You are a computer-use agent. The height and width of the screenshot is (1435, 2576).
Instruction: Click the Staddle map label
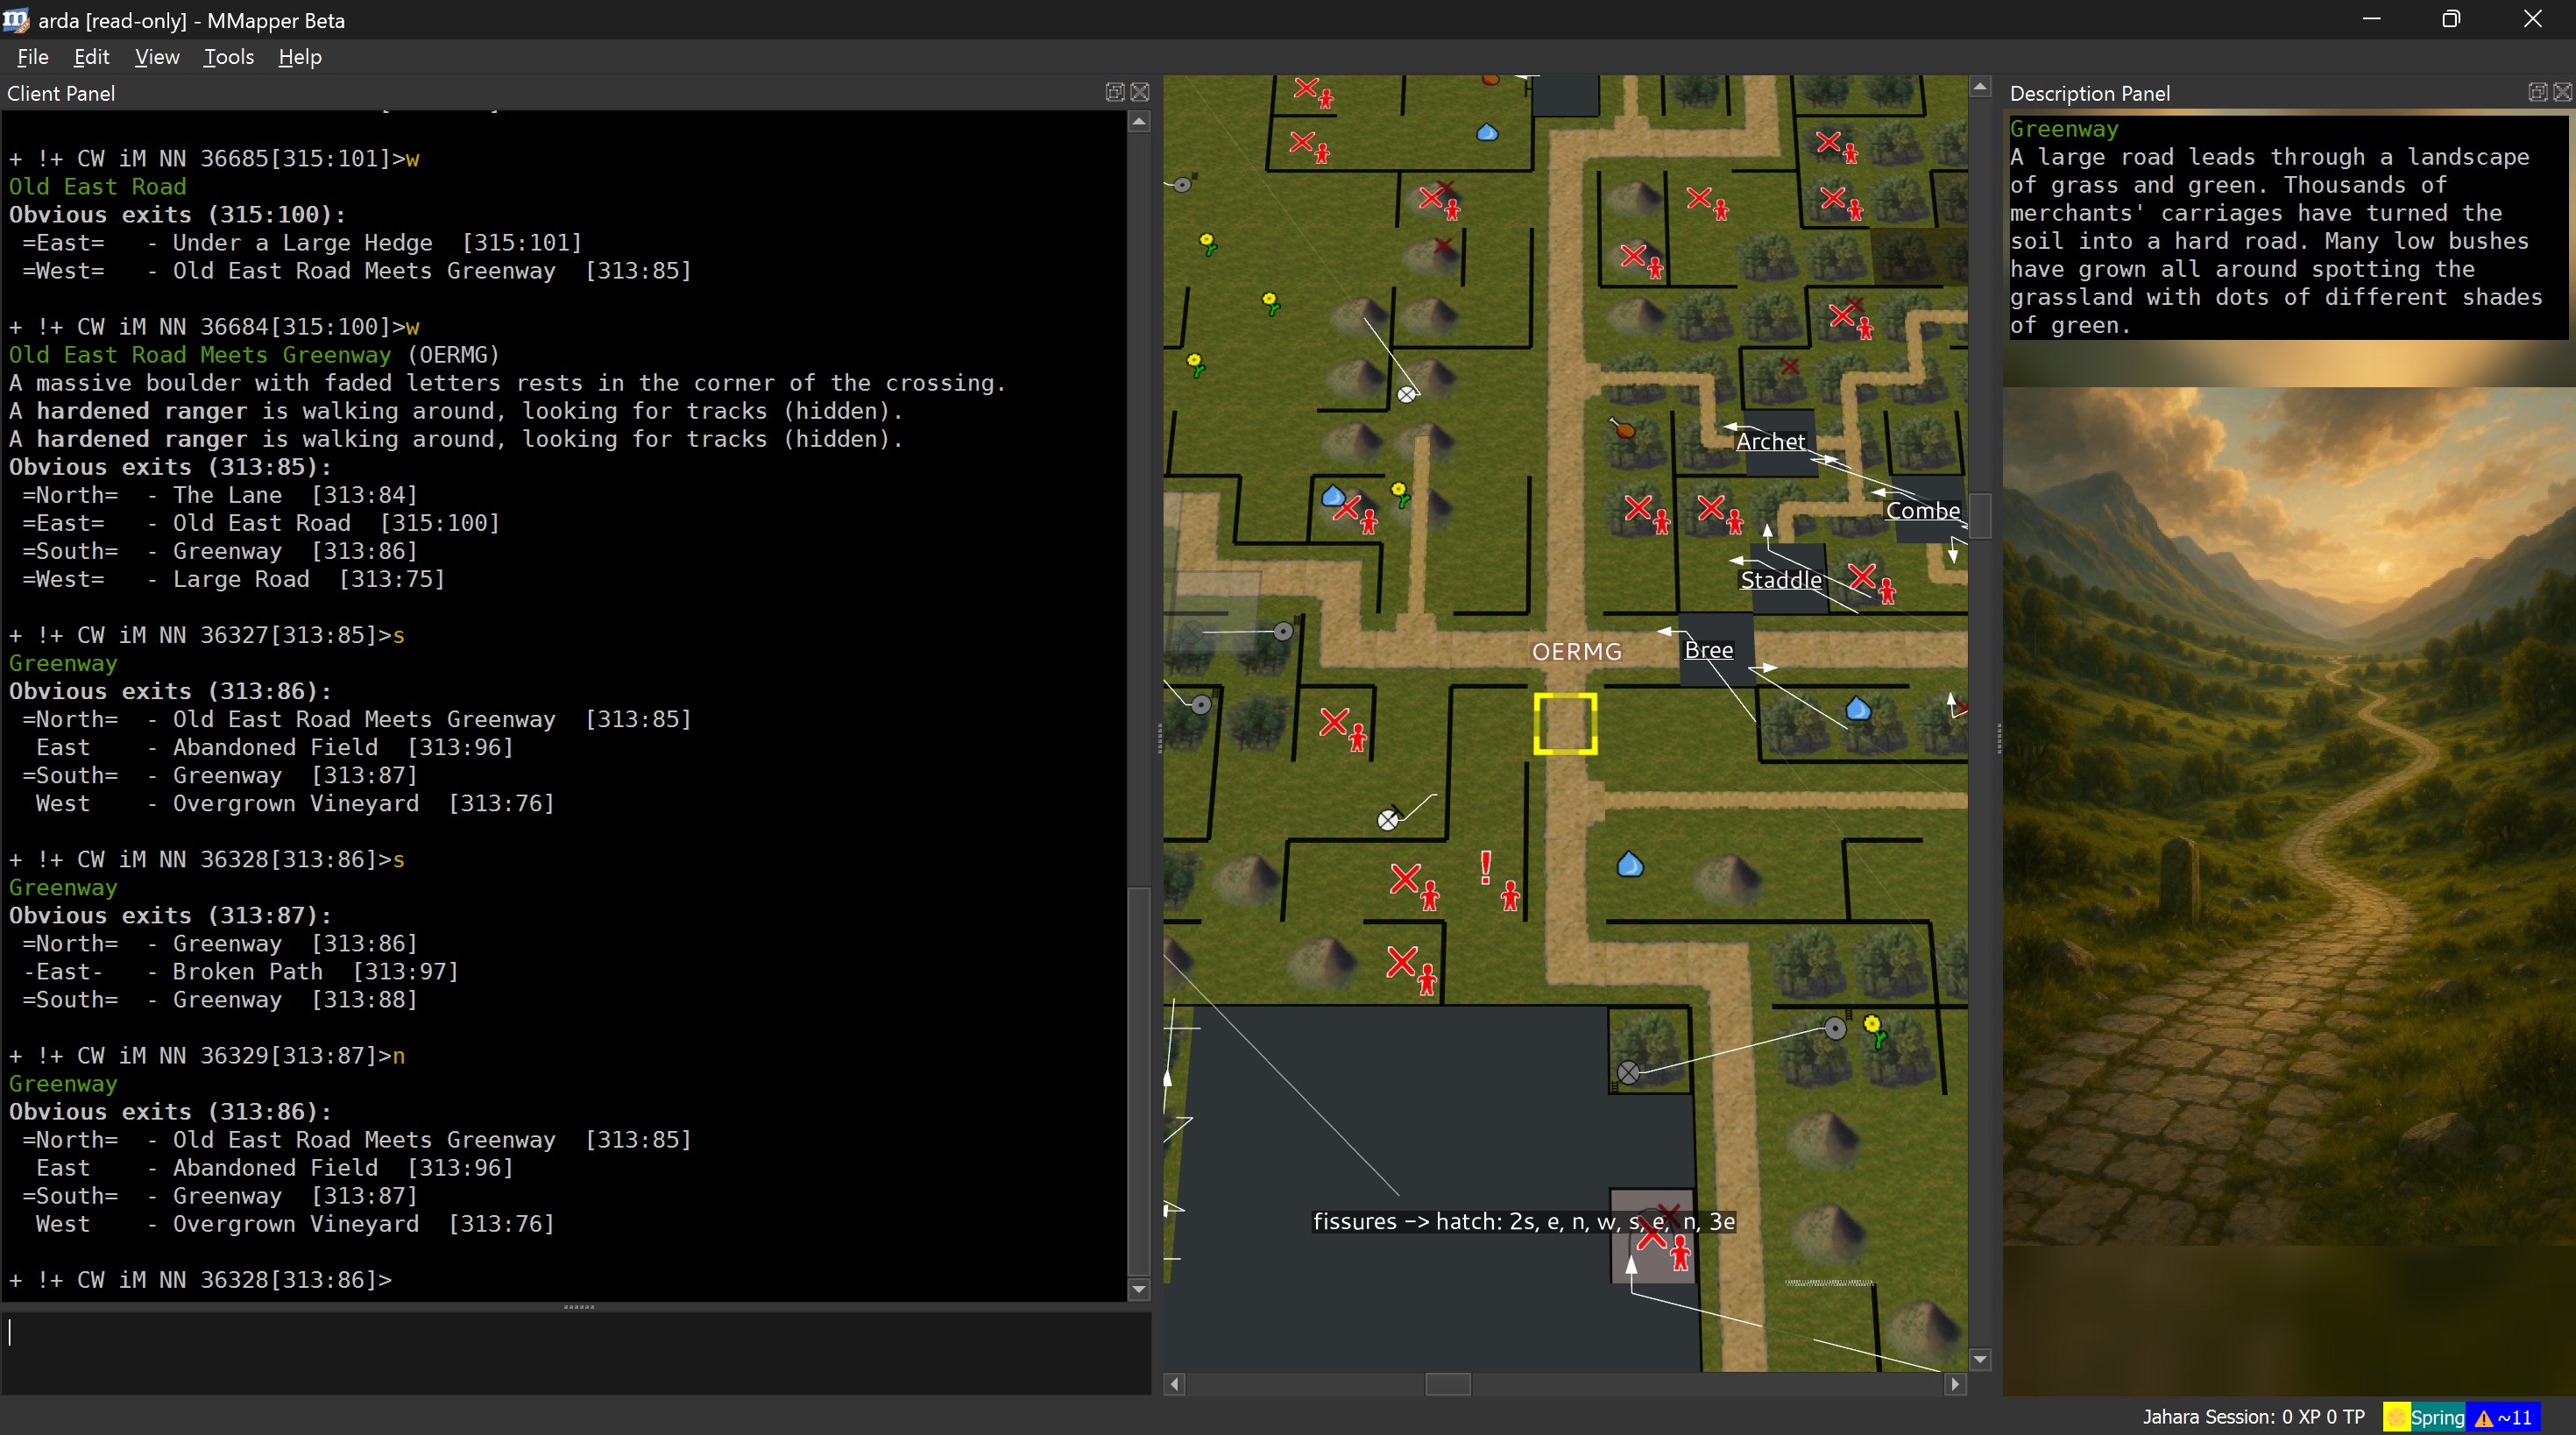(x=1780, y=580)
